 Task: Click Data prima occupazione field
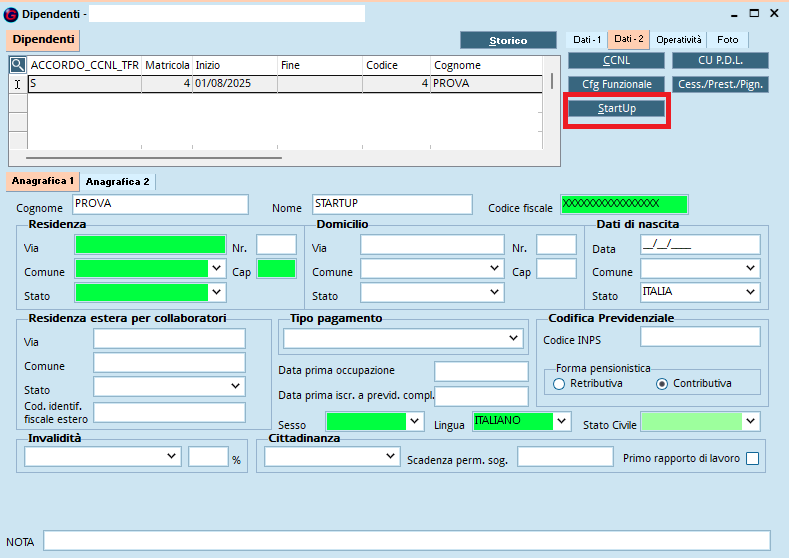pyautogui.click(x=481, y=371)
